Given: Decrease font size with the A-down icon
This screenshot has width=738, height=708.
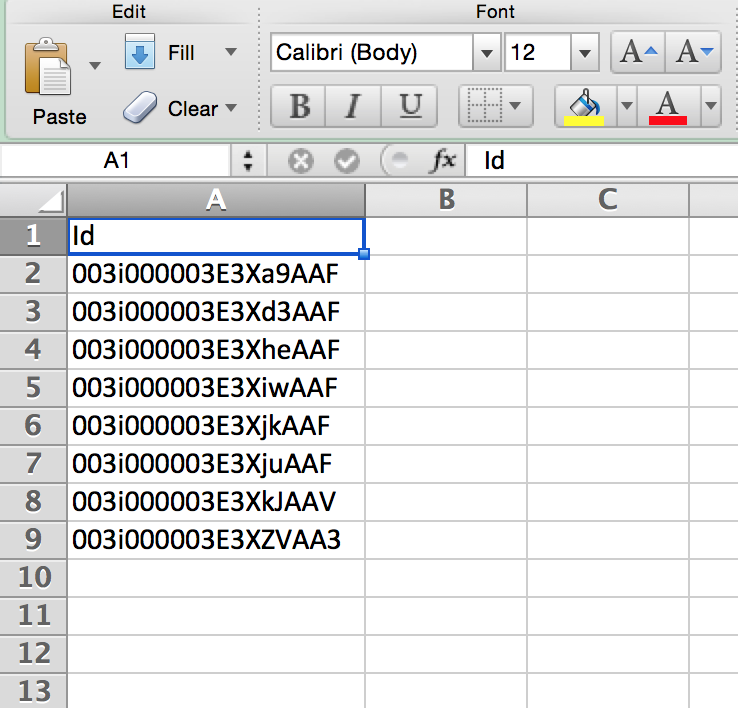Looking at the screenshot, I should [693, 52].
